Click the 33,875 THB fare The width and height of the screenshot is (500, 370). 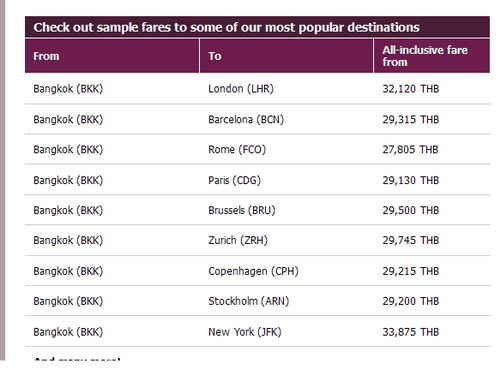(411, 332)
